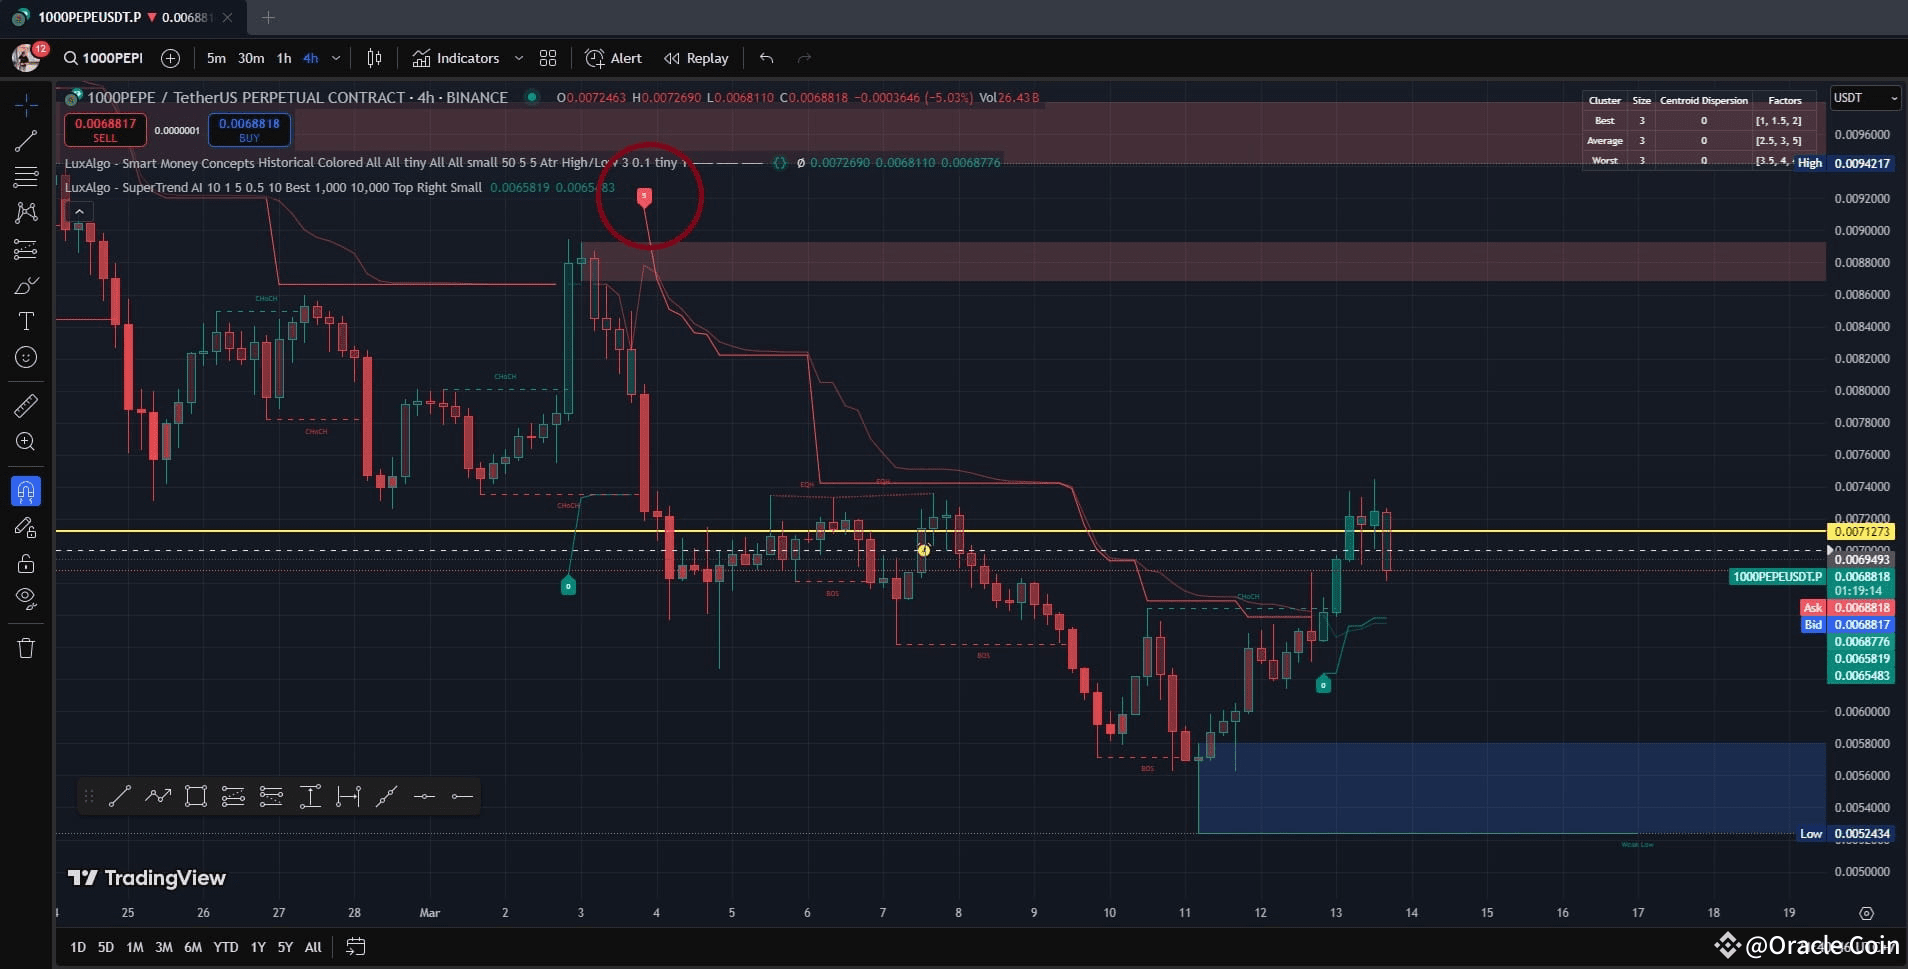The height and width of the screenshot is (969, 1908).
Task: Activate the zoom in tool
Action: tap(26, 441)
